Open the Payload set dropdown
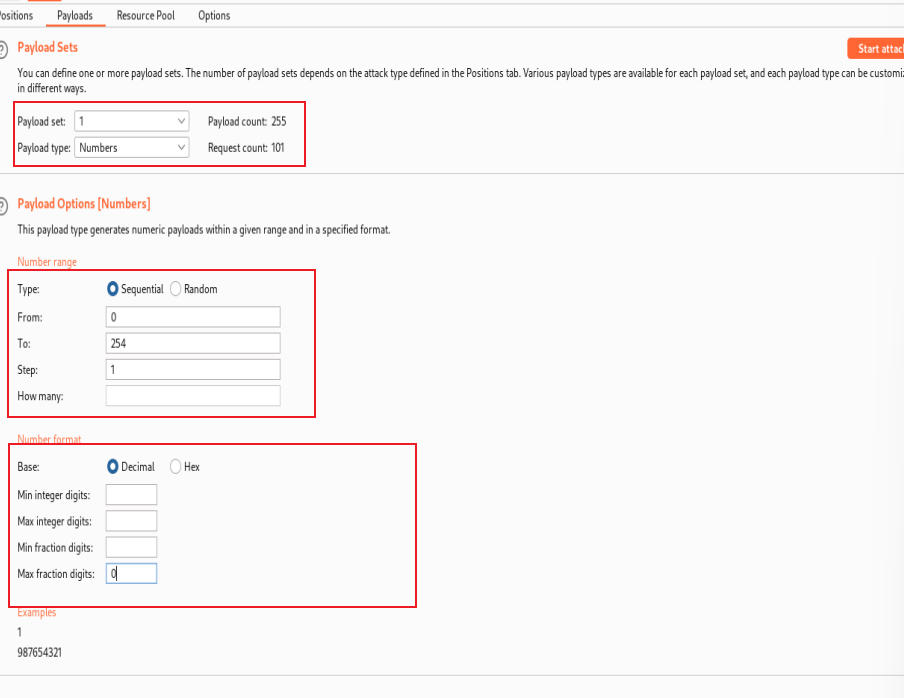The image size is (904, 698). 131,121
